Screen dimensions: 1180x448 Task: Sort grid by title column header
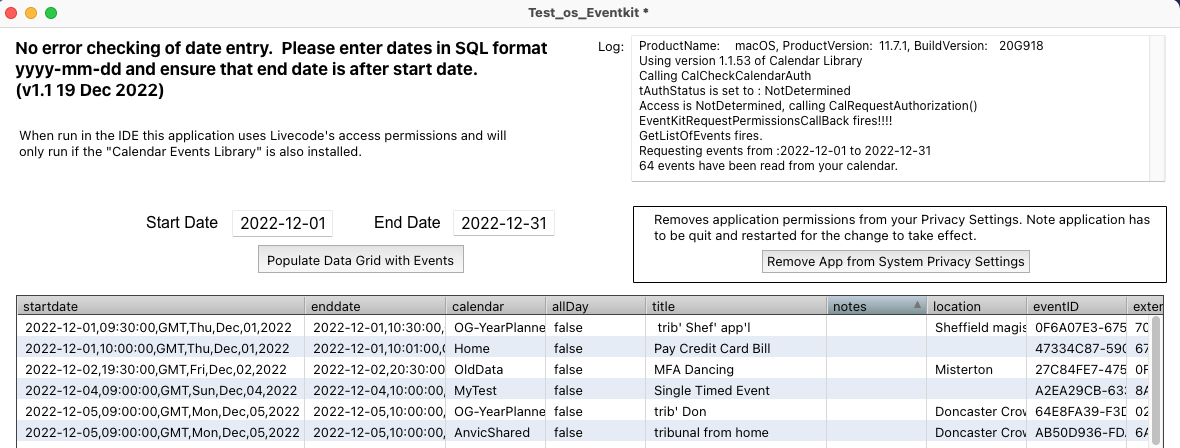point(735,306)
